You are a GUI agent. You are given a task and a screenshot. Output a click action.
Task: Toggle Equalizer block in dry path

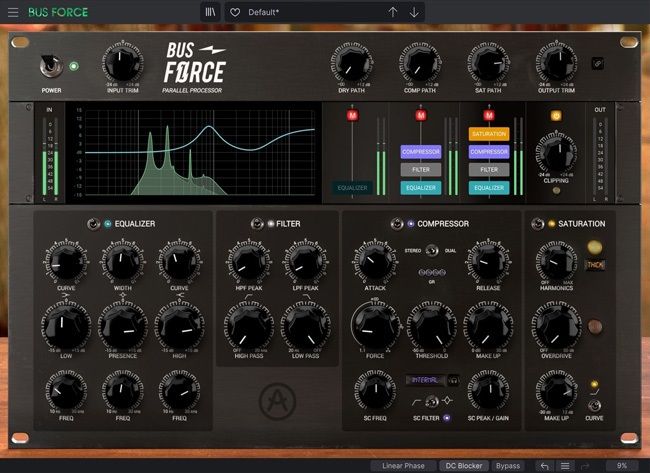tap(352, 188)
